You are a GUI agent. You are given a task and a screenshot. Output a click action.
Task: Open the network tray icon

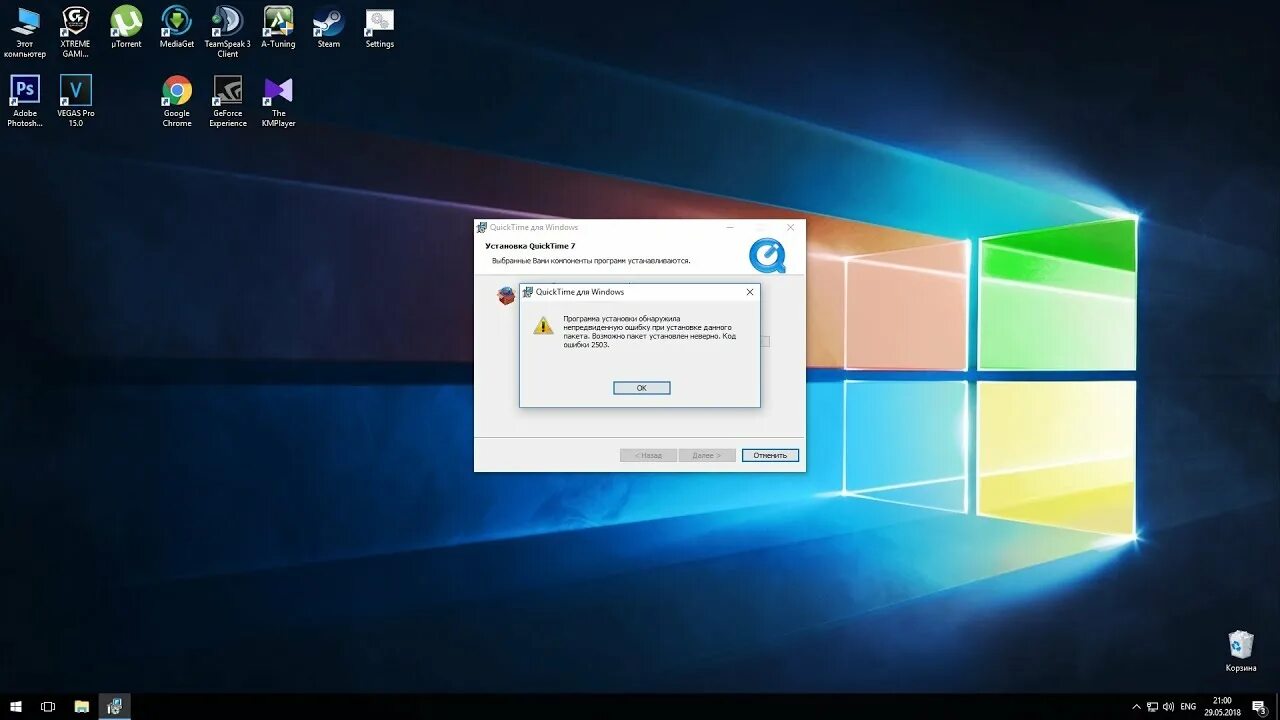click(1152, 706)
